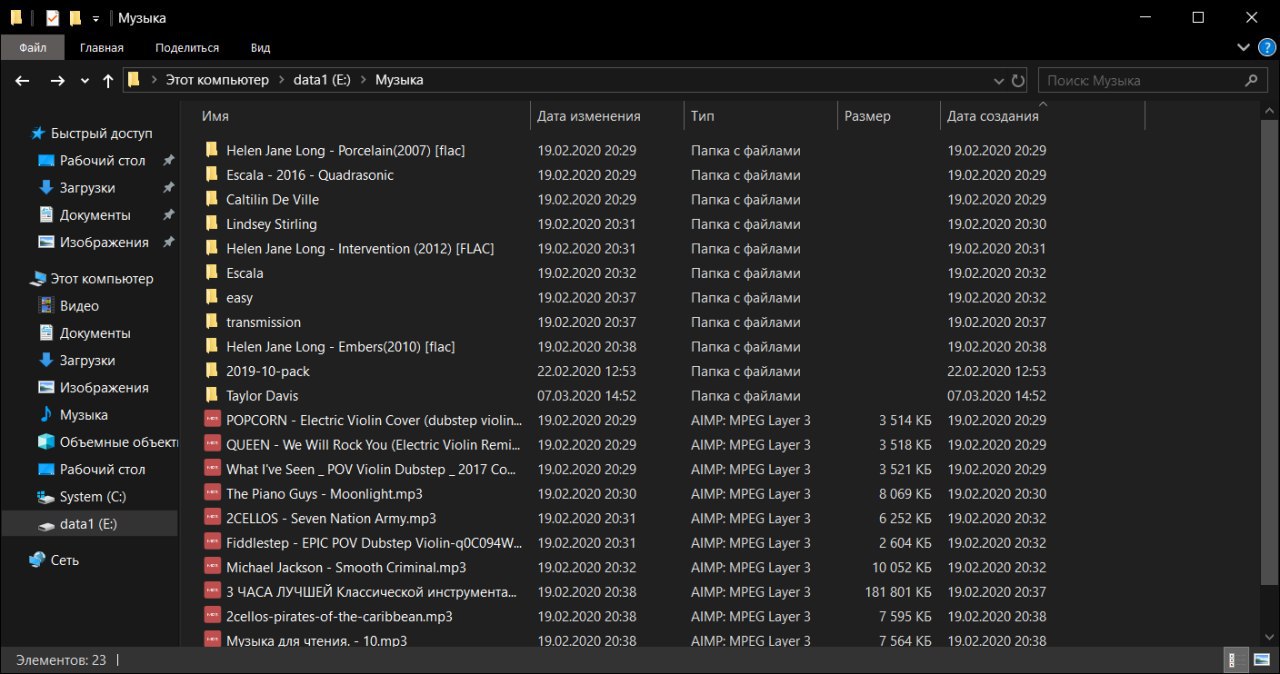
Task: Open Музыка in navigation pane
Action: pos(84,415)
